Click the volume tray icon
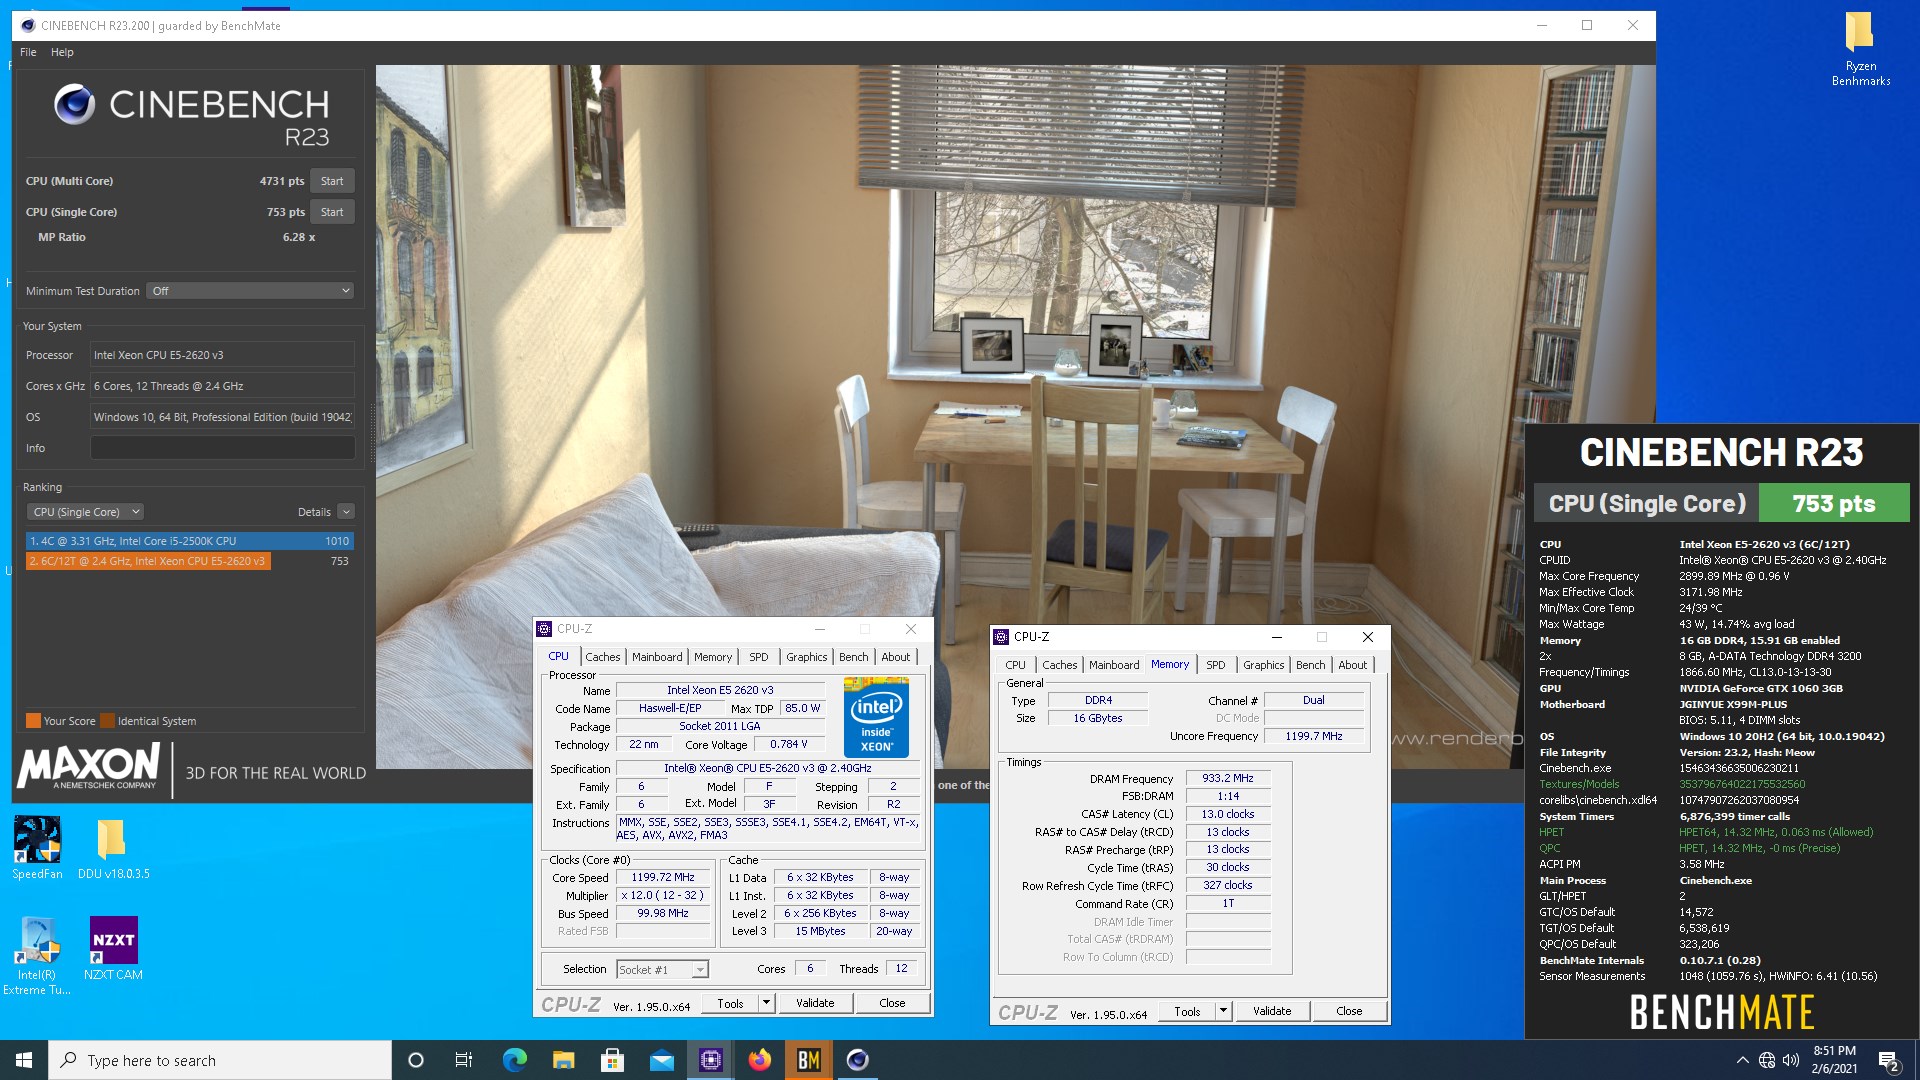 [1791, 1060]
